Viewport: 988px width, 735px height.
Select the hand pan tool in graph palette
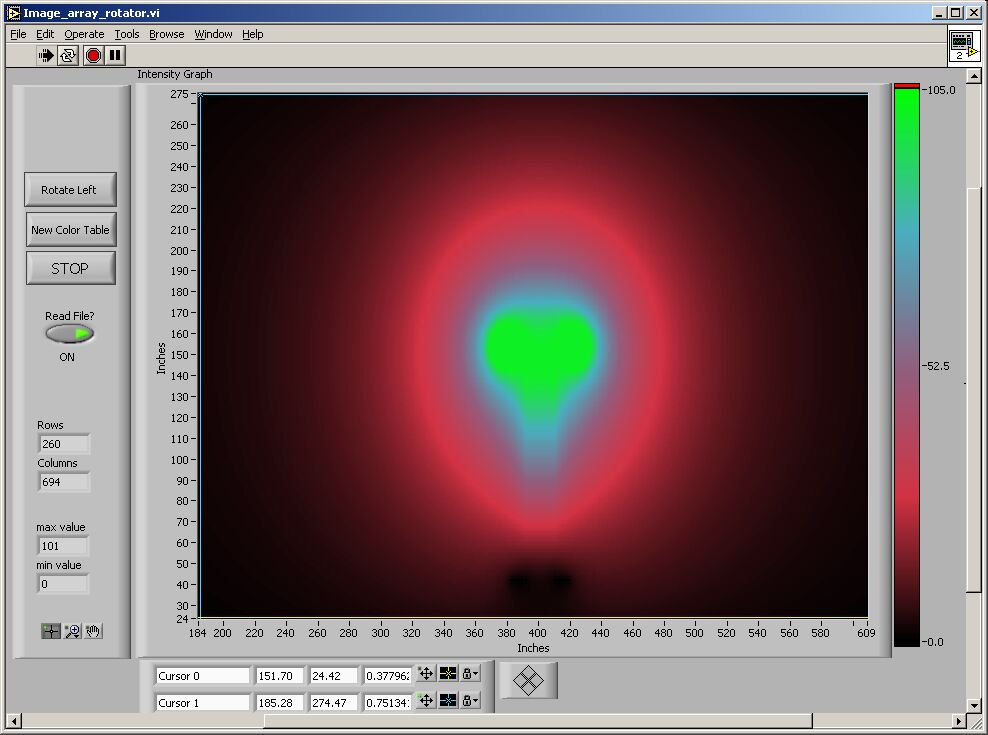pos(93,631)
